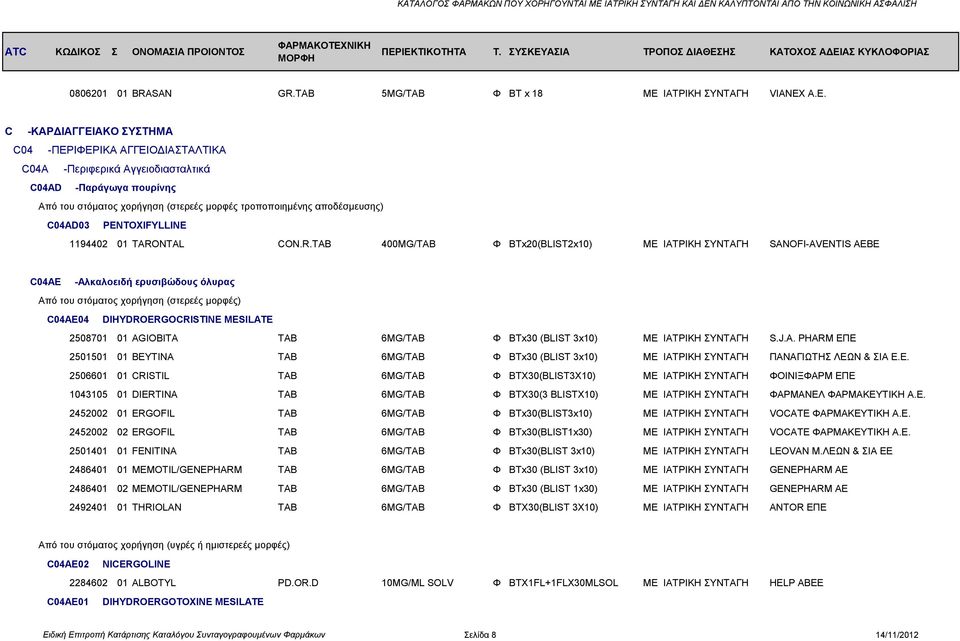960x641 pixels.
Task: Click ERGOFIL in the 02 row
Action: (153, 432)
